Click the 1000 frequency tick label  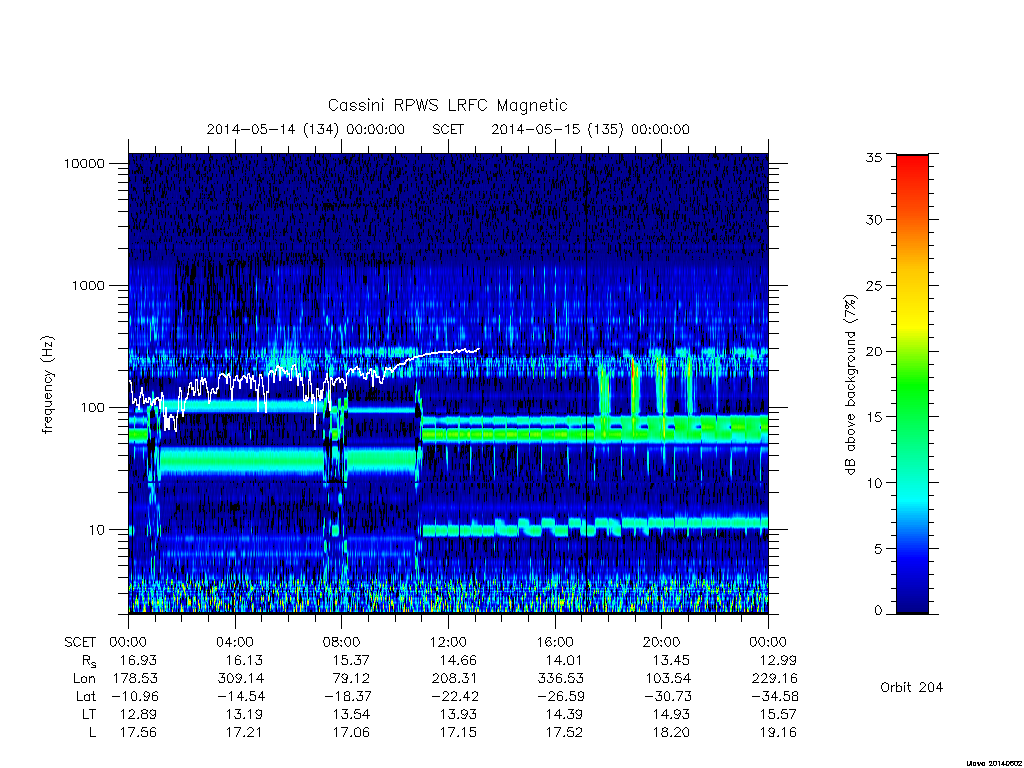pyautogui.click(x=88, y=286)
